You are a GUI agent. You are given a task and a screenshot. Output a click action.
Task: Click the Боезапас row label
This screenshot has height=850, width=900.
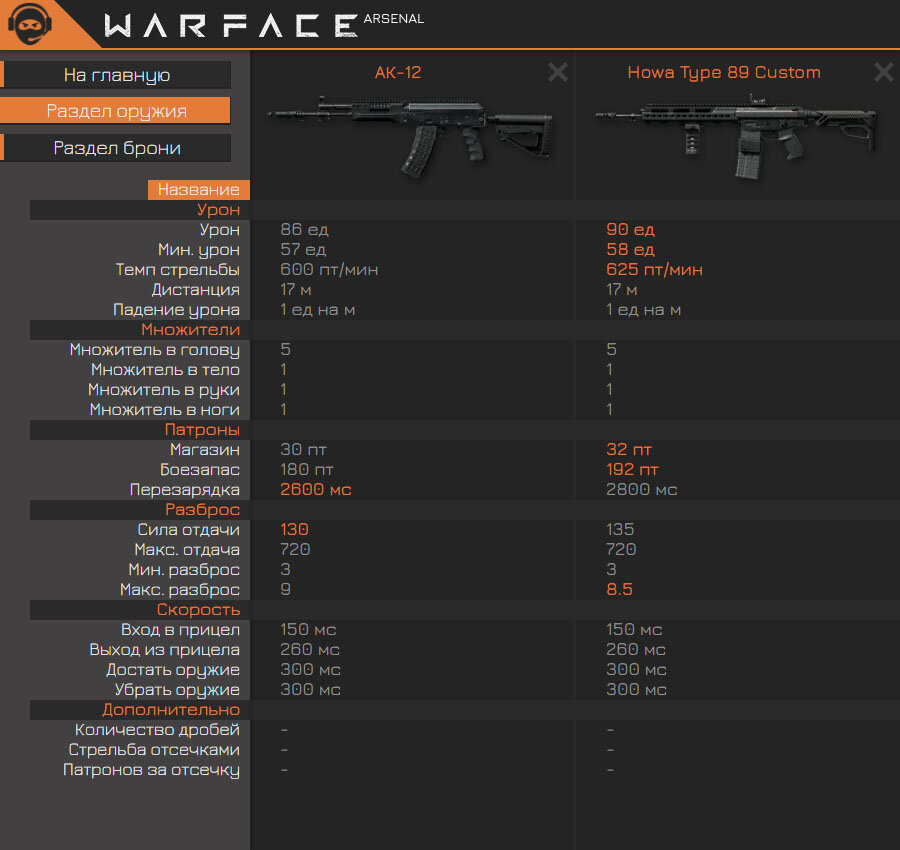coord(200,469)
